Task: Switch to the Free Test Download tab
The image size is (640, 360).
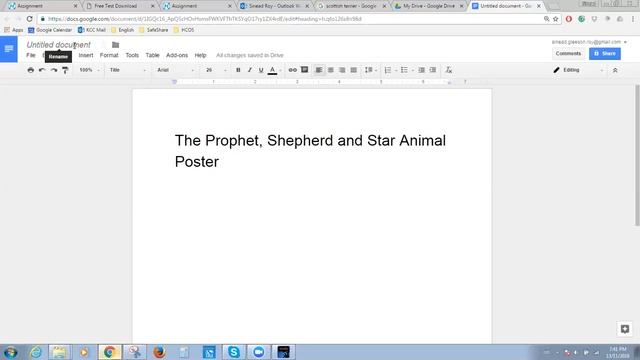Action: click(120, 6)
